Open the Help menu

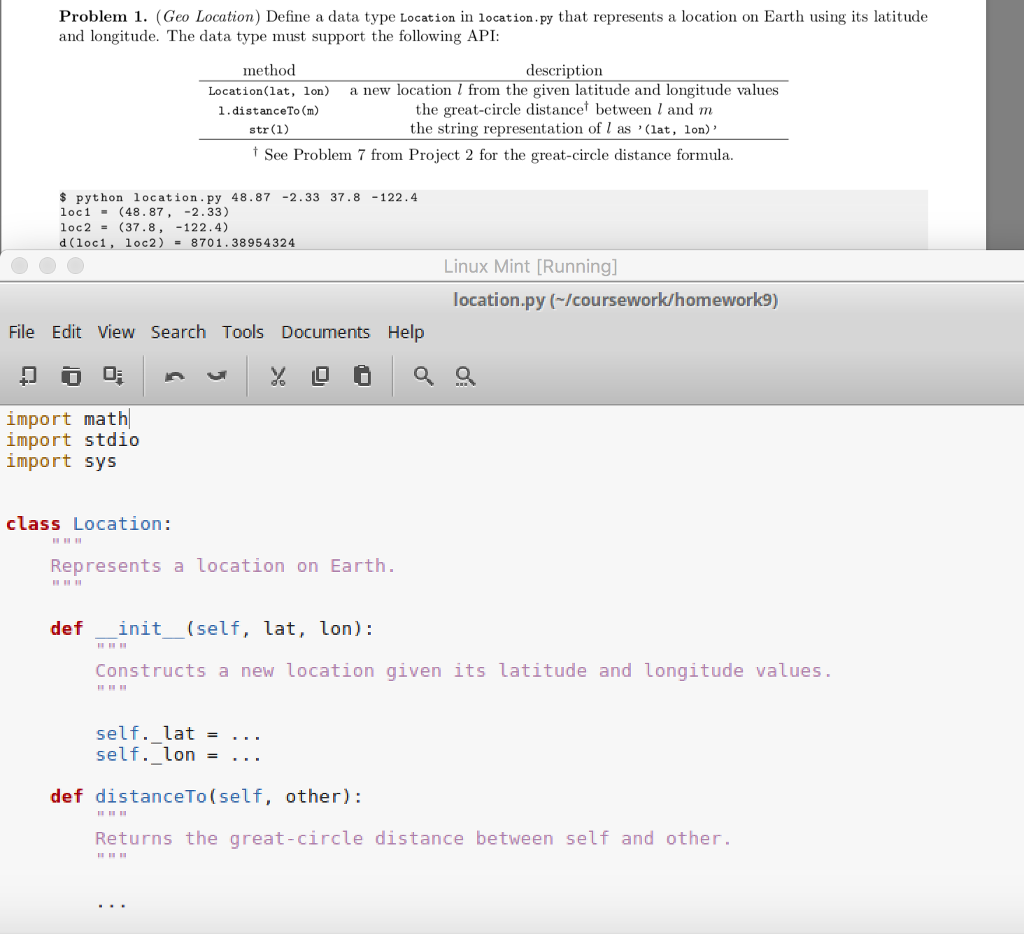[x=406, y=332]
